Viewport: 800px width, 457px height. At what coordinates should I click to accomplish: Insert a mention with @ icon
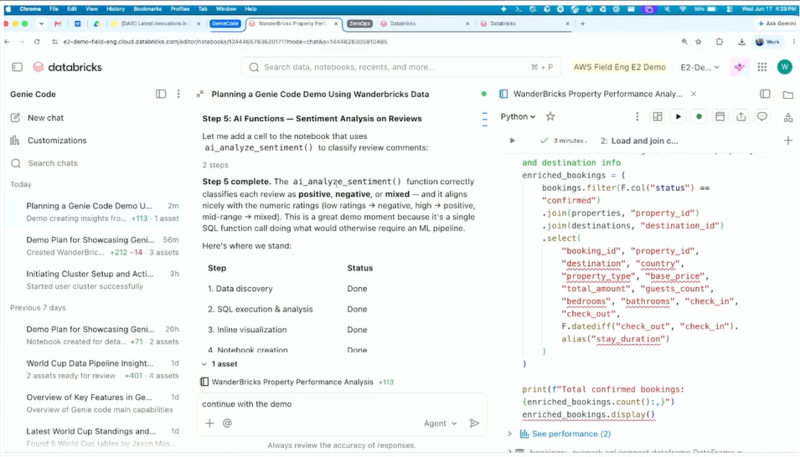coord(227,423)
